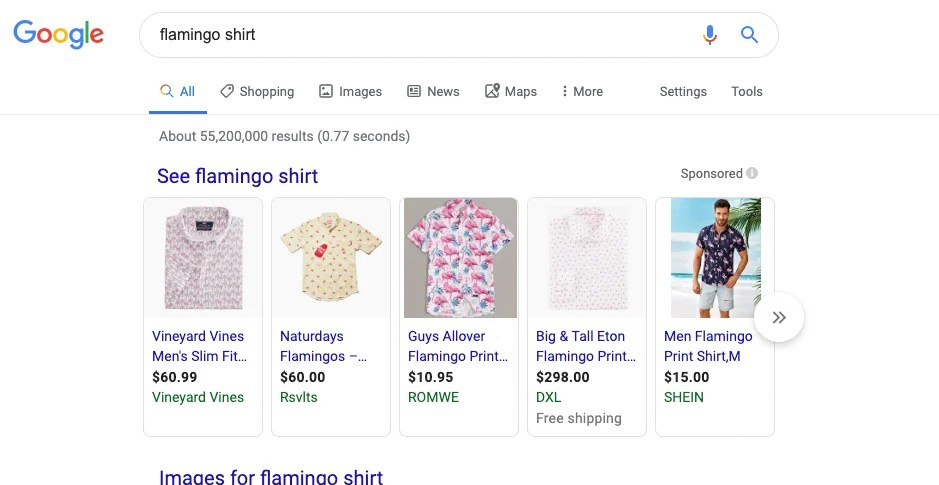Viewport: 939px width, 485px height.
Task: Switch to the Images tab
Action: click(350, 91)
